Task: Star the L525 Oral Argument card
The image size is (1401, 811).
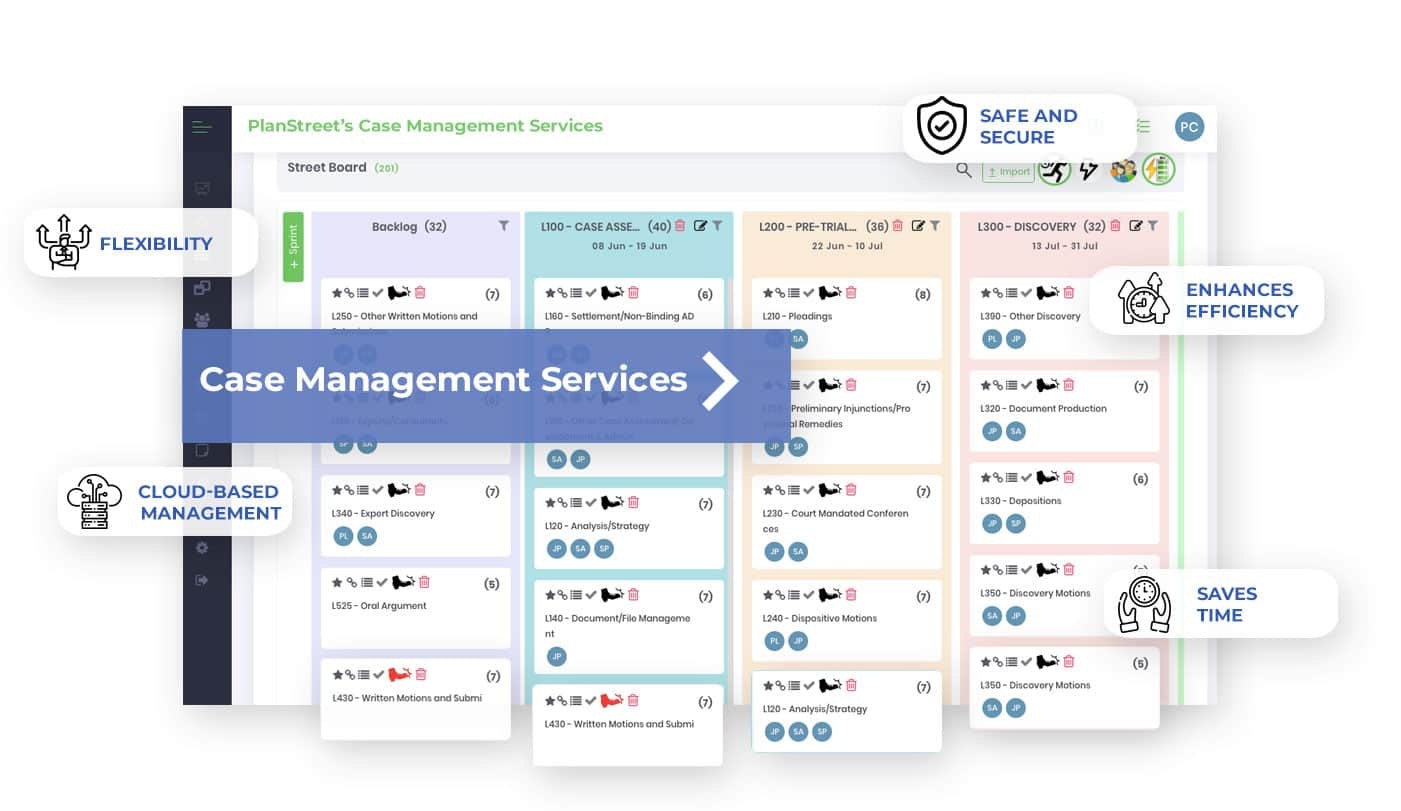Action: (337, 582)
